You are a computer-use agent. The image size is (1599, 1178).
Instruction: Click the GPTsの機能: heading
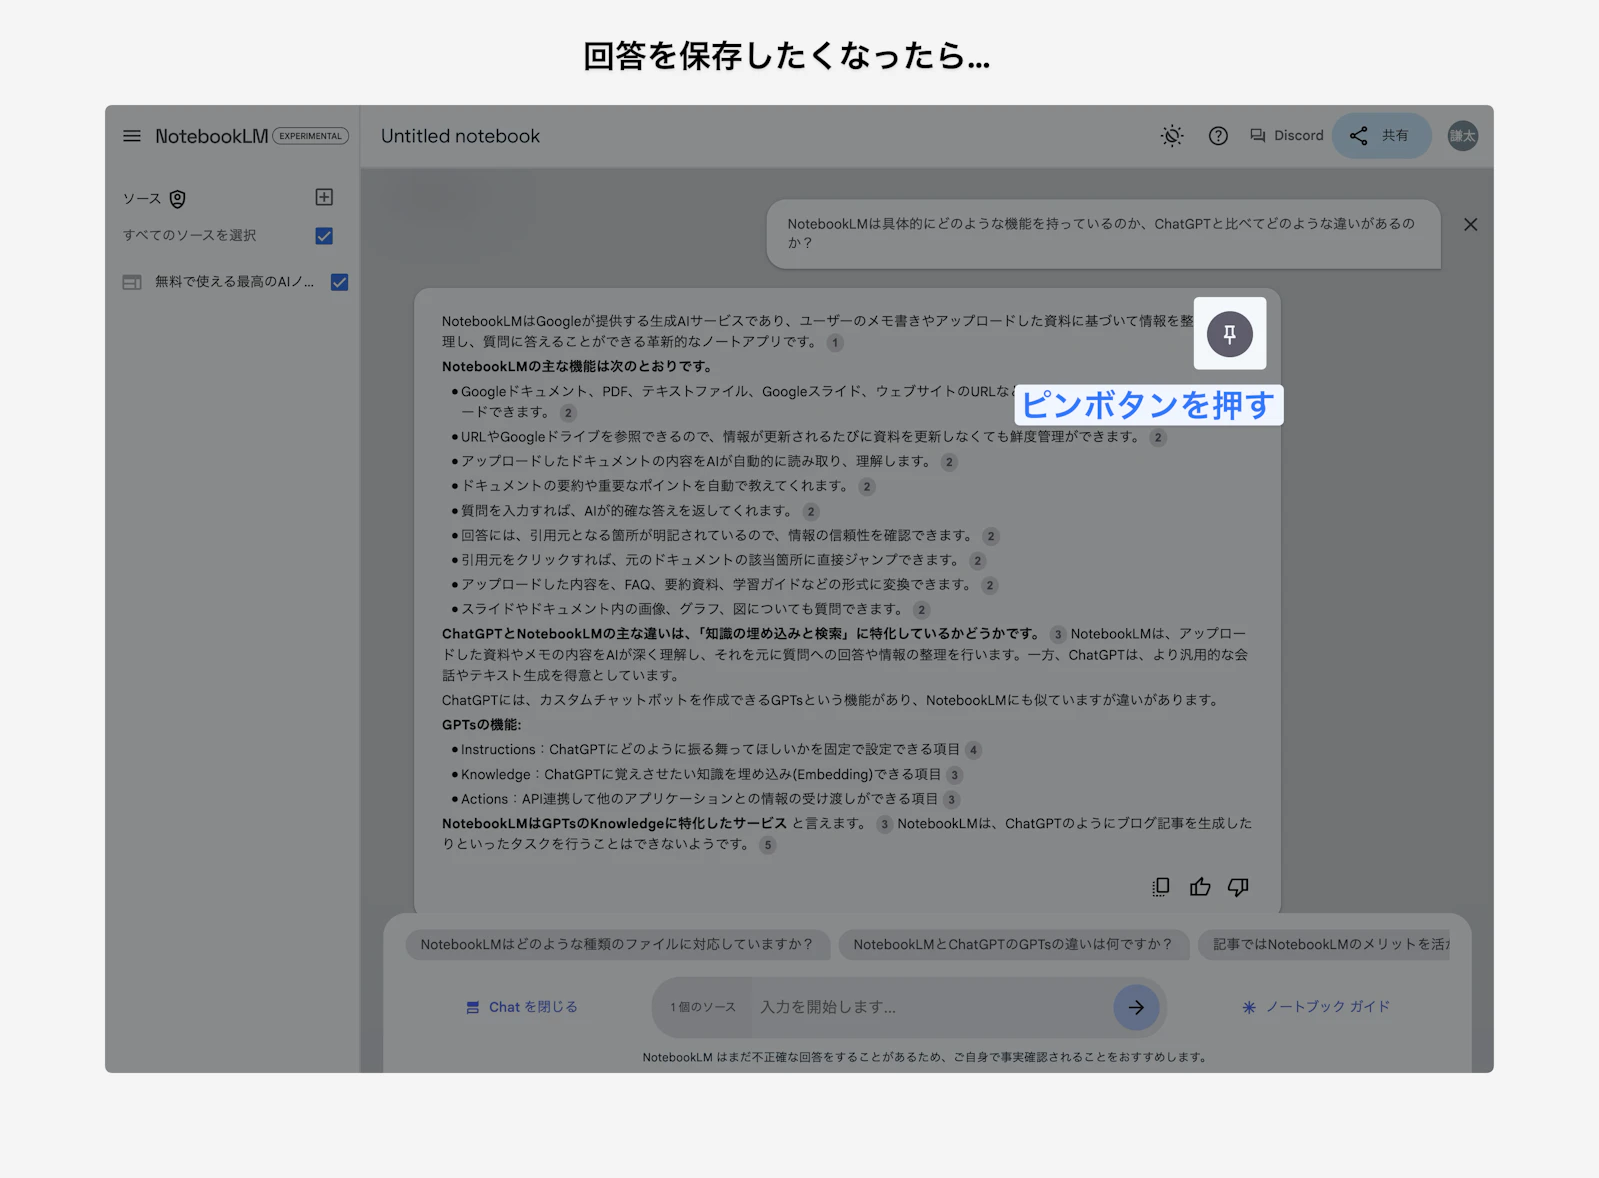point(482,725)
